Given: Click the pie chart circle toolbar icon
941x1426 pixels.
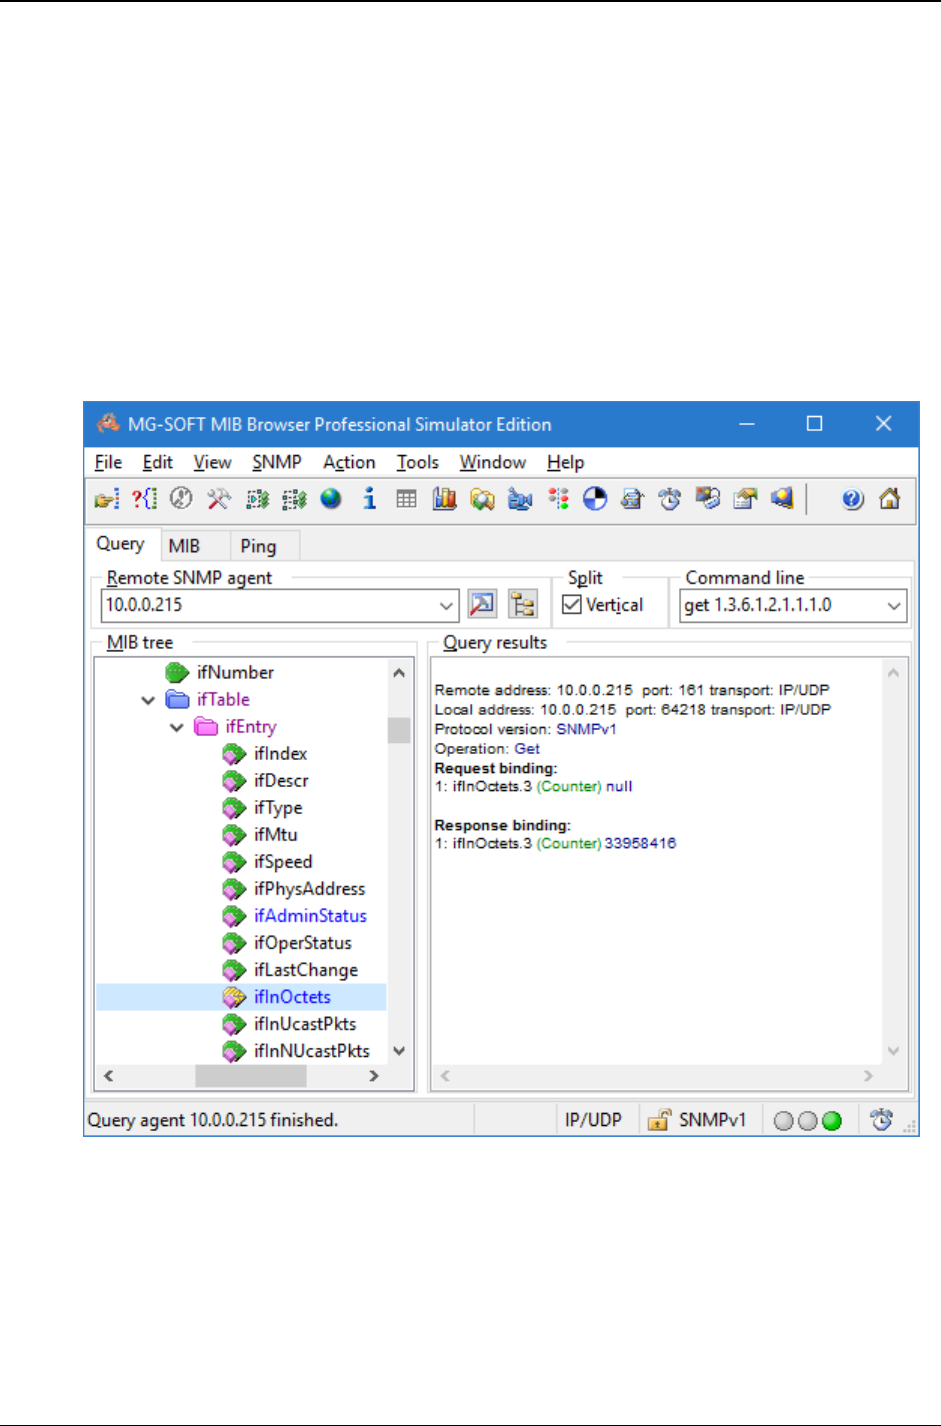Looking at the screenshot, I should coord(595,498).
